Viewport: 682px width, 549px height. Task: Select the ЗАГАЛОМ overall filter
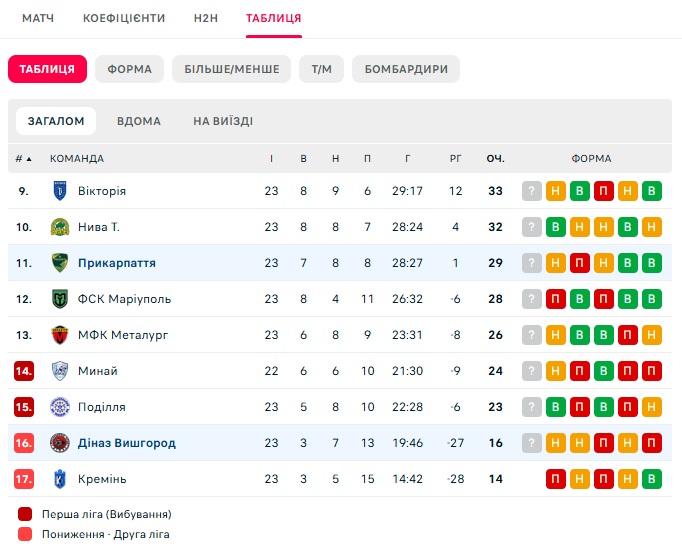pos(56,121)
